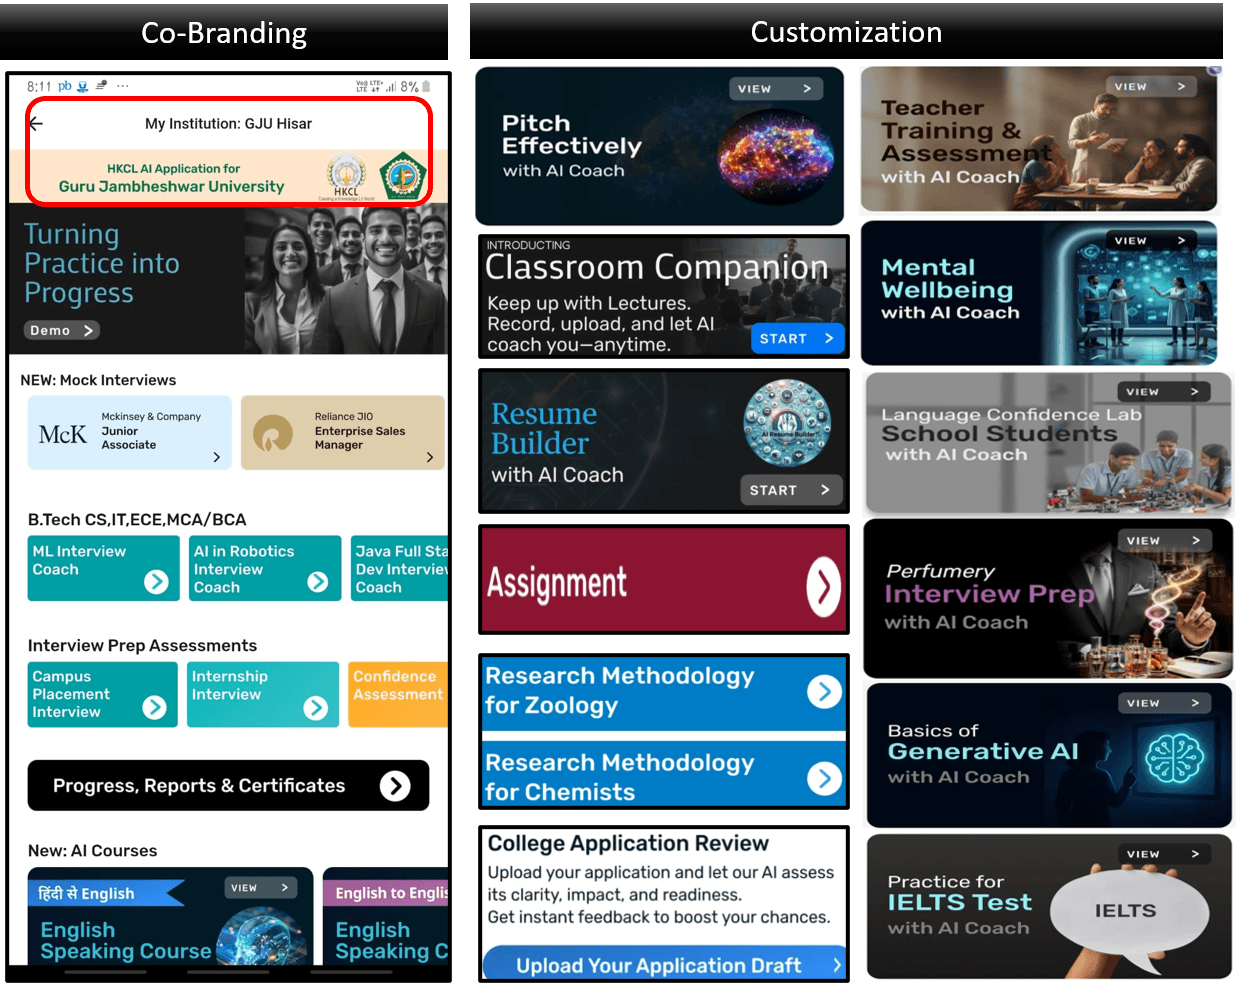Viewport: 1240px width, 983px height.
Task: Open Campus Placement Interview arrow icon
Action: [x=154, y=707]
